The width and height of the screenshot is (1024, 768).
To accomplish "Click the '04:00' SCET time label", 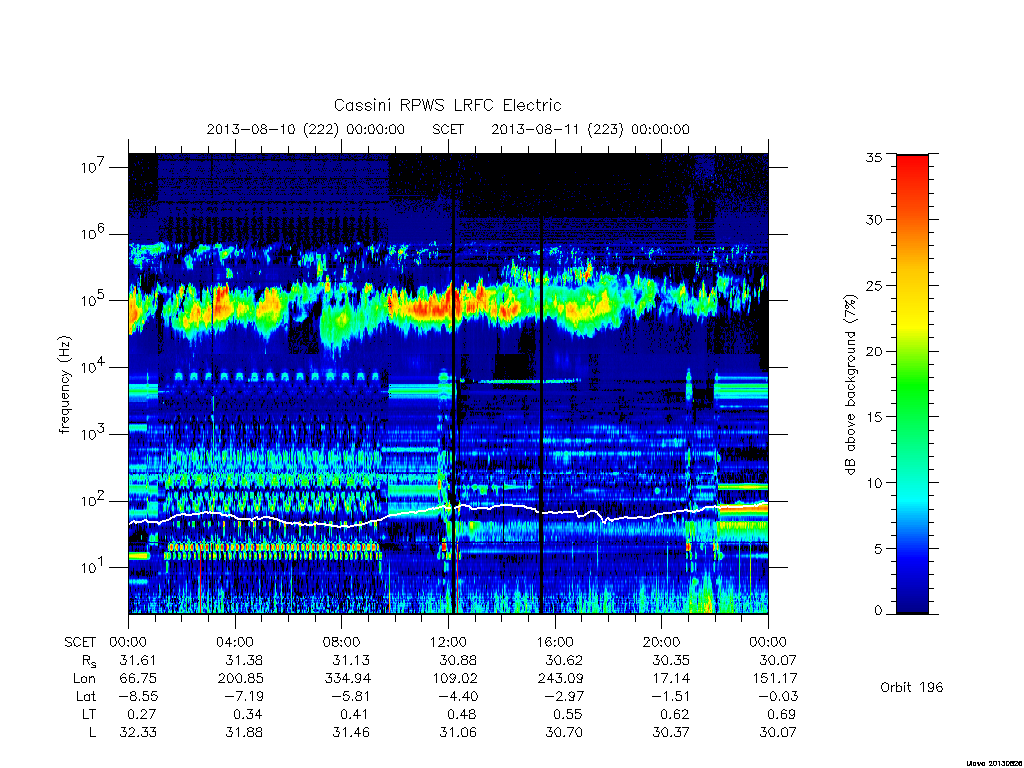I will click(x=235, y=642).
